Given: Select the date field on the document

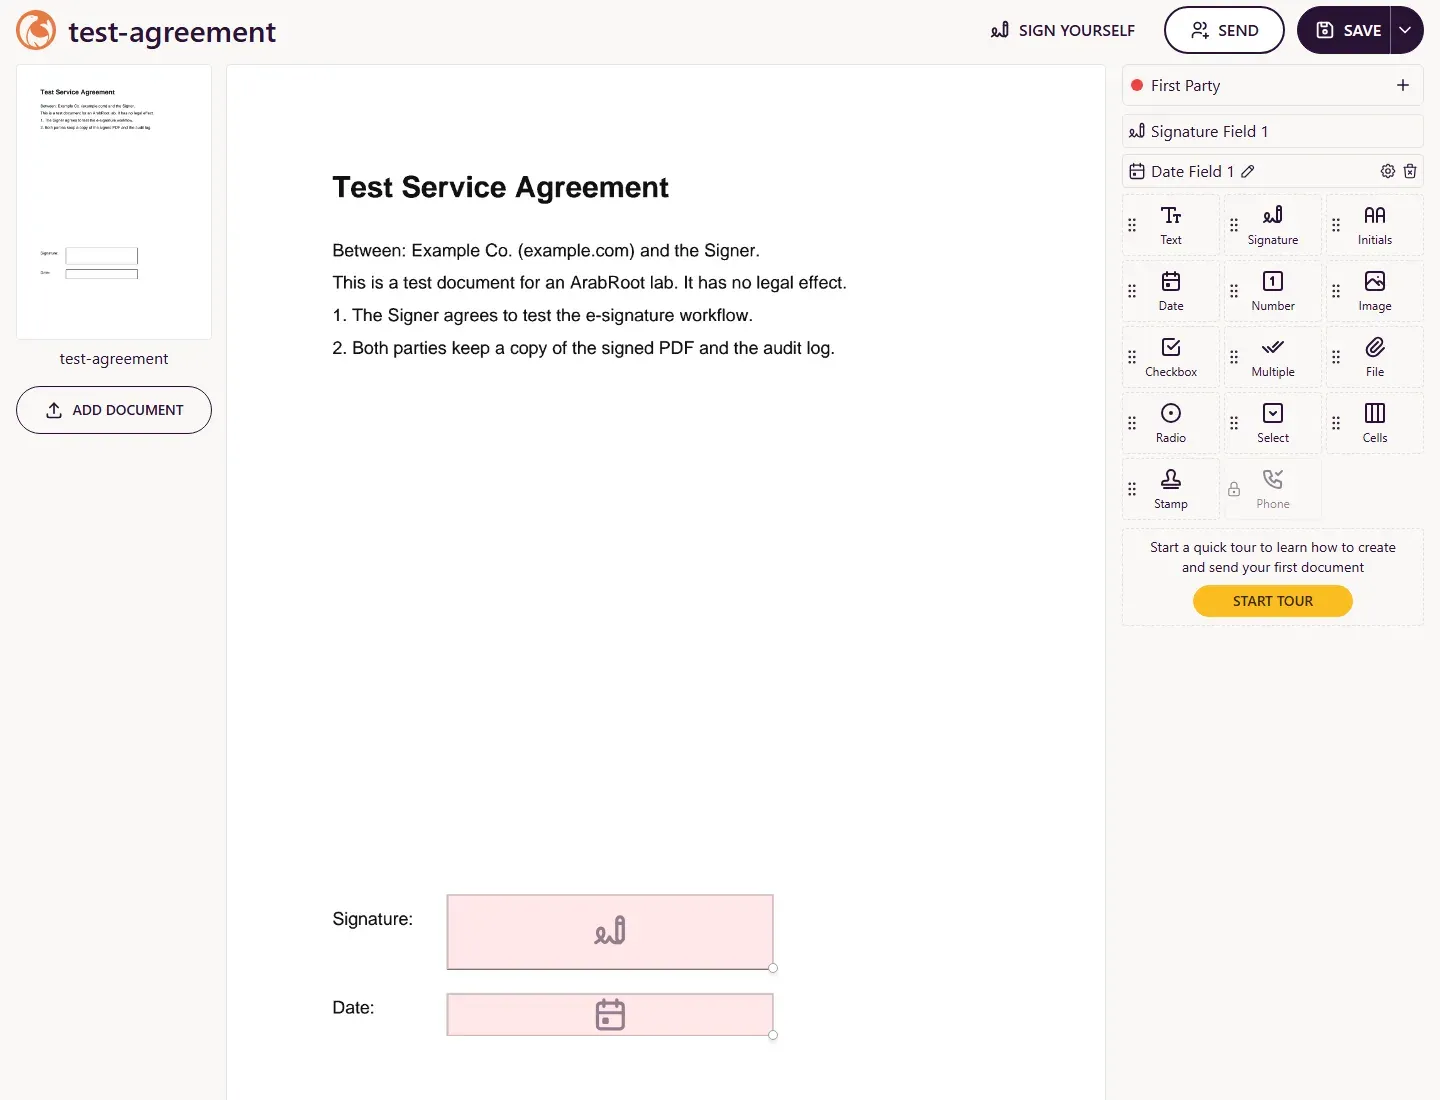Looking at the screenshot, I should coord(610,1015).
